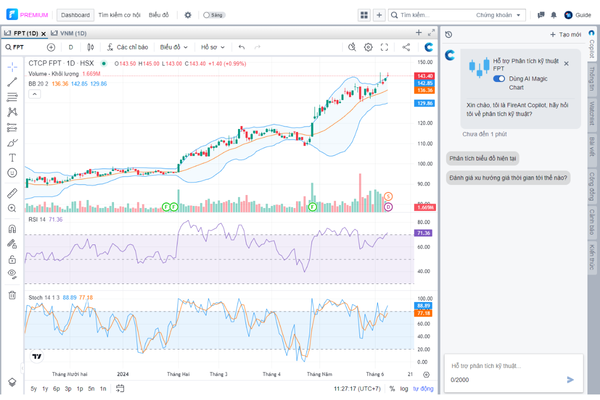Click the quick search icon in chart toolbar
The width and height of the screenshot is (600, 400).
(x=352, y=47)
